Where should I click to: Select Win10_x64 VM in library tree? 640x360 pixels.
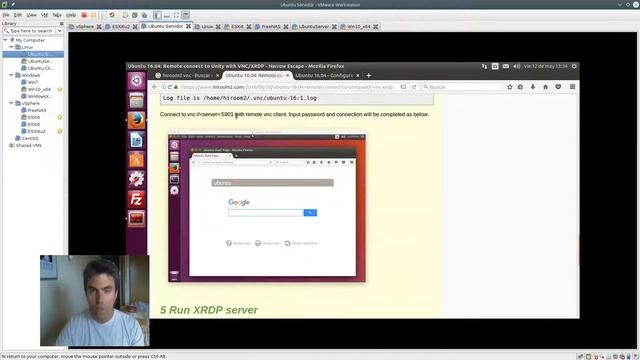tap(36, 89)
